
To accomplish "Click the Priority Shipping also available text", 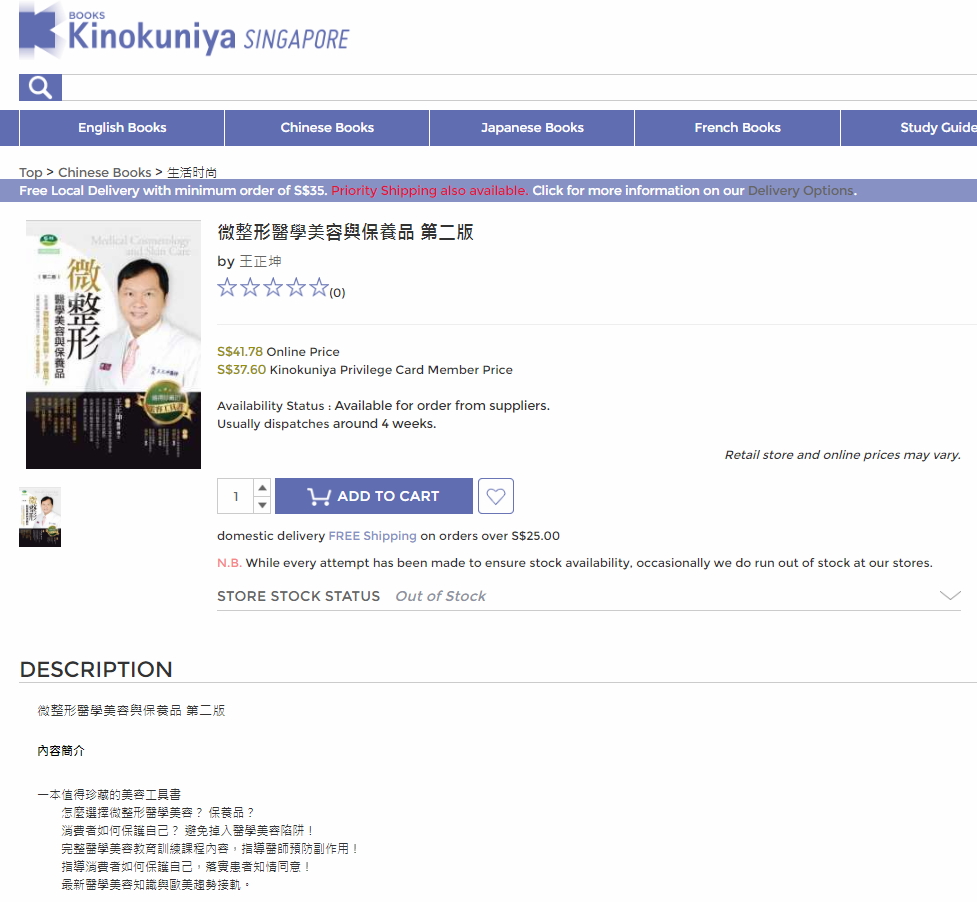I will pyautogui.click(x=429, y=191).
